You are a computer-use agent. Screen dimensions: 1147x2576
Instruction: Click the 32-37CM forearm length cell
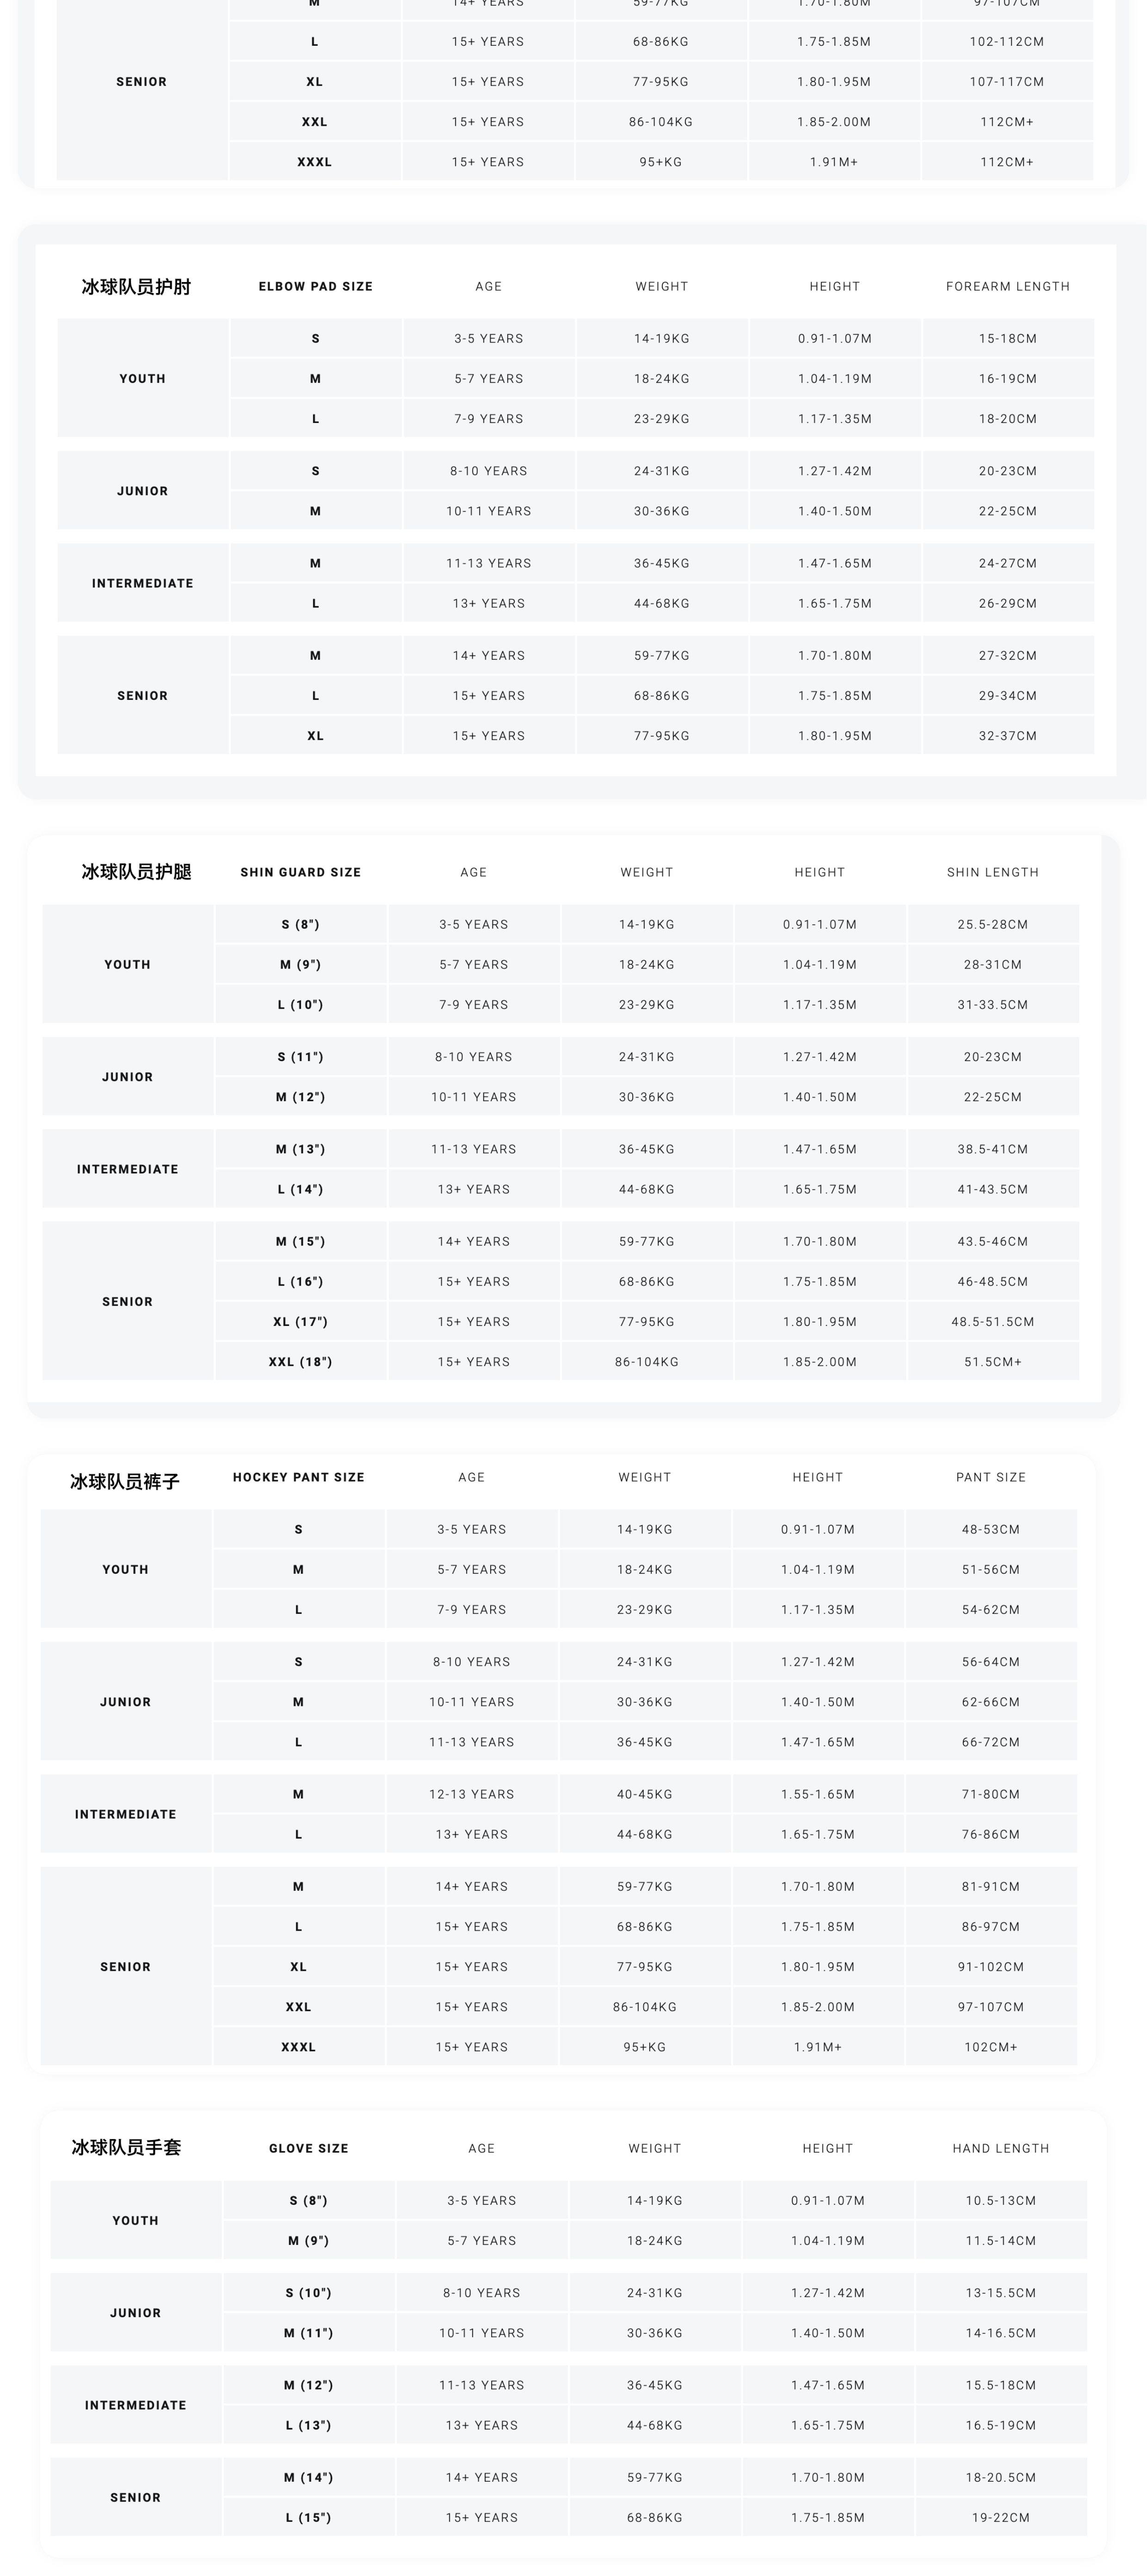coord(1007,736)
